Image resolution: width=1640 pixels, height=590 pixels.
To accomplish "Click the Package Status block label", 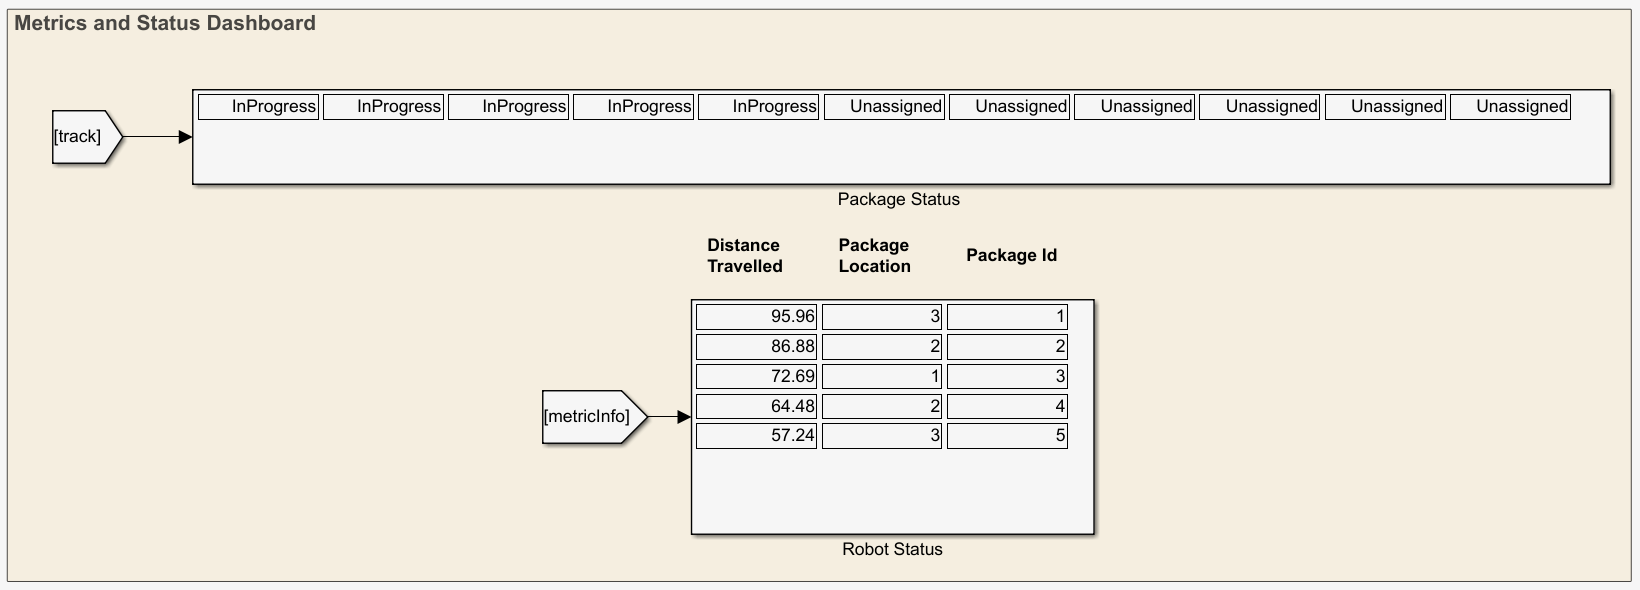I will 898,199.
